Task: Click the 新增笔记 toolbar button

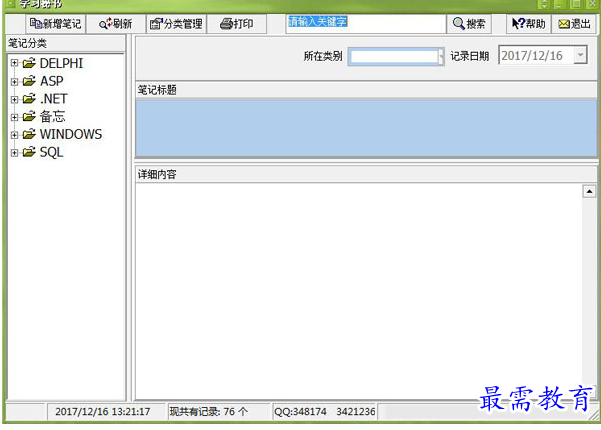Action: pyautogui.click(x=56, y=24)
